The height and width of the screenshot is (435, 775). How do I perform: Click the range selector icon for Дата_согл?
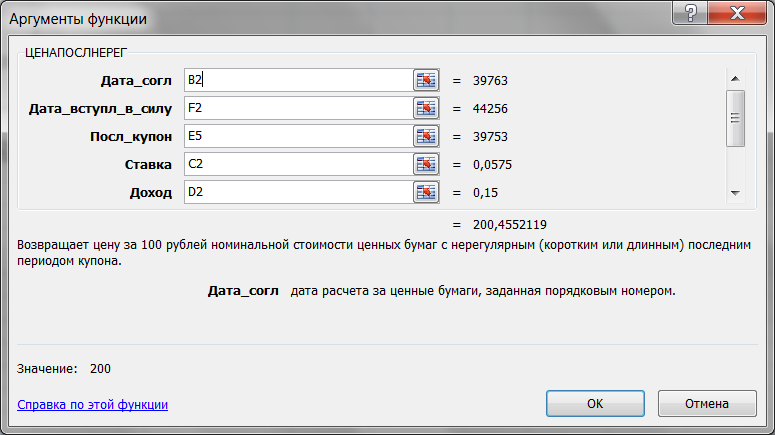(x=426, y=80)
